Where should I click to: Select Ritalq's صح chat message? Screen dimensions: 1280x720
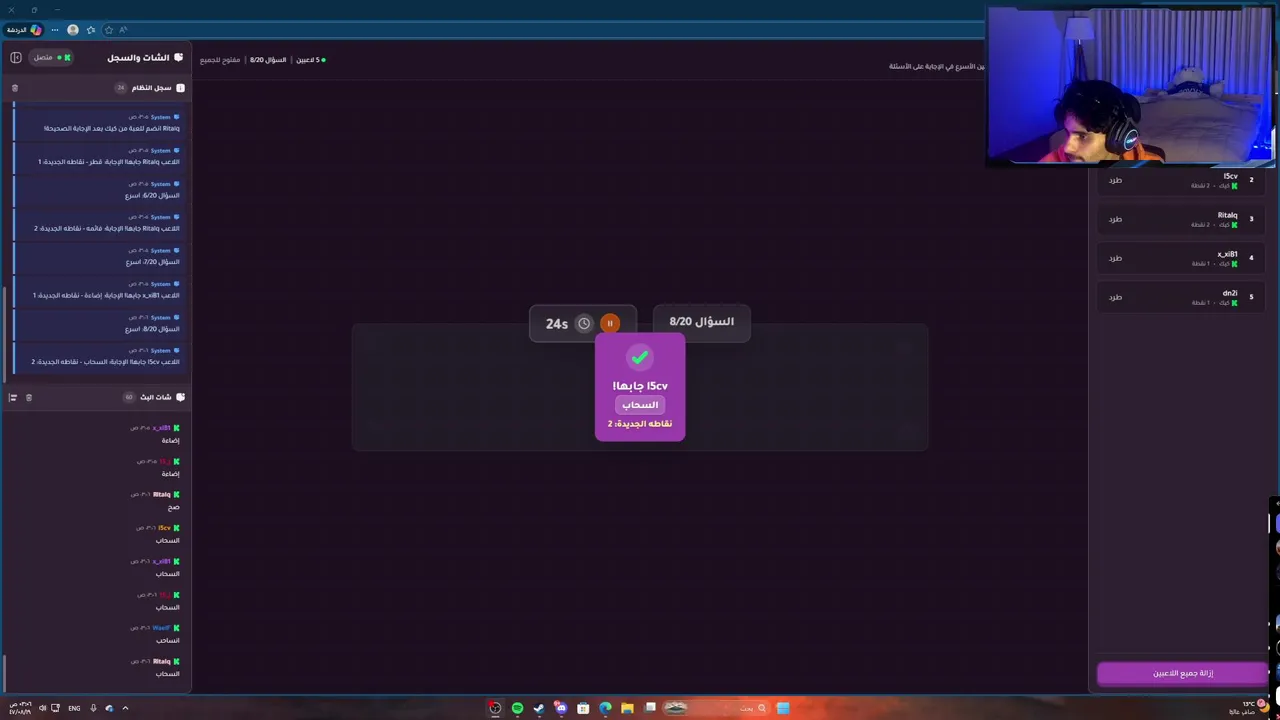click(x=175, y=507)
